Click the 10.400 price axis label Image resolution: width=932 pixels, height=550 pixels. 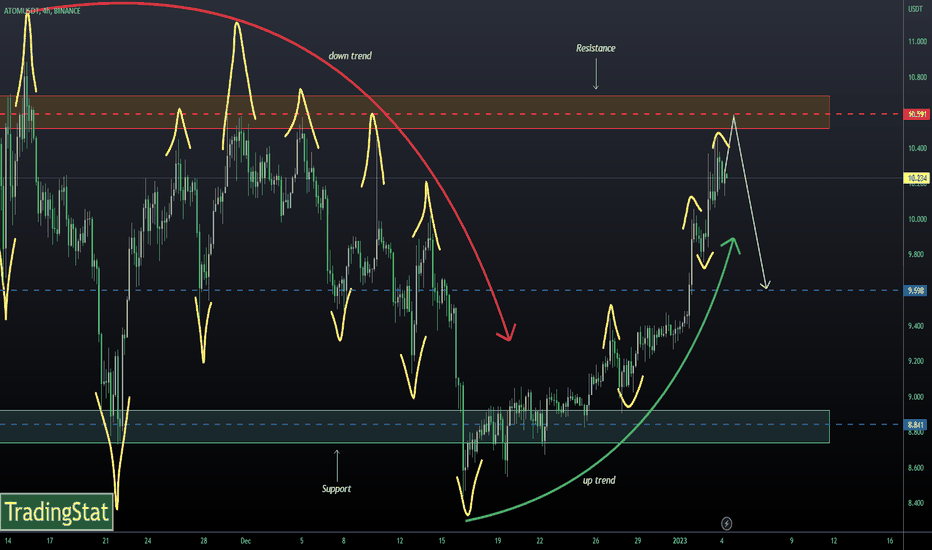[917, 148]
